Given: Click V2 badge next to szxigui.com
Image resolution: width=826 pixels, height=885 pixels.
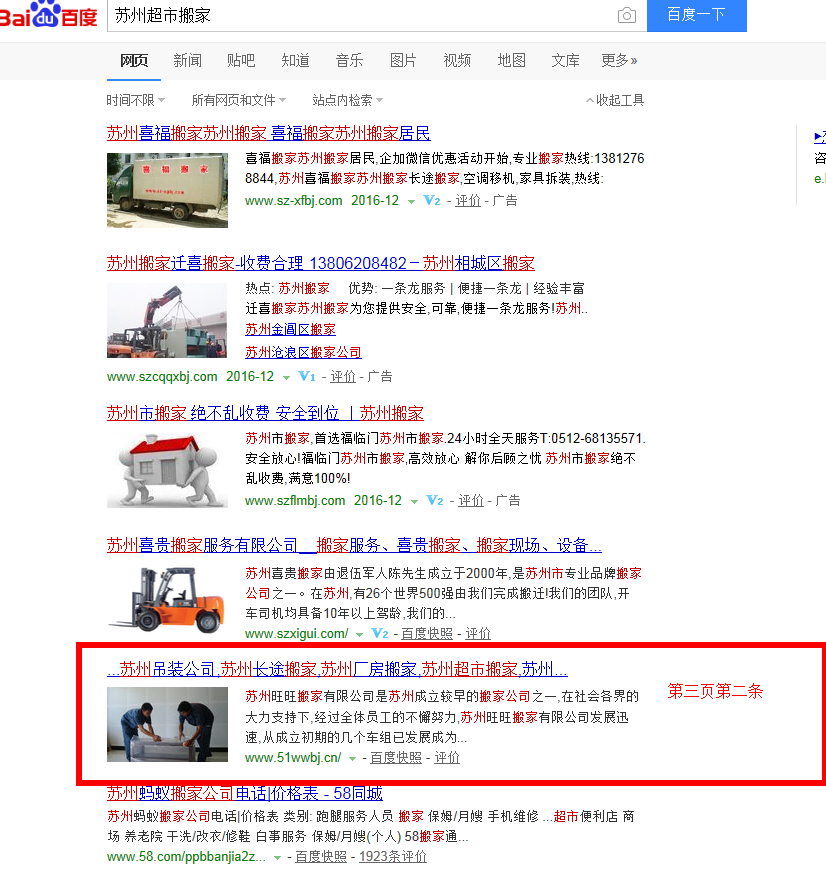Looking at the screenshot, I should (379, 634).
